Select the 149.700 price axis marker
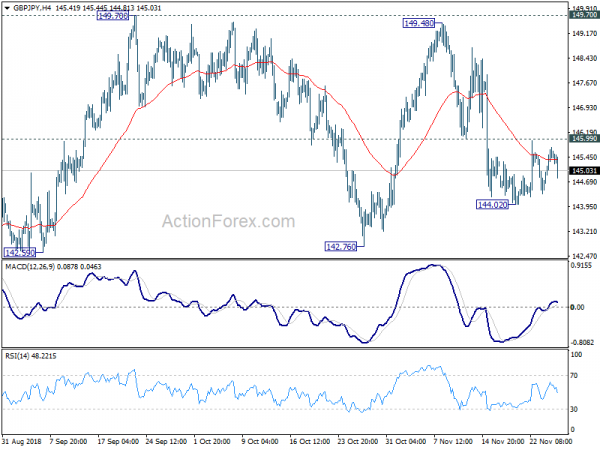Viewport: 600px width, 450px height. pyautogui.click(x=584, y=15)
